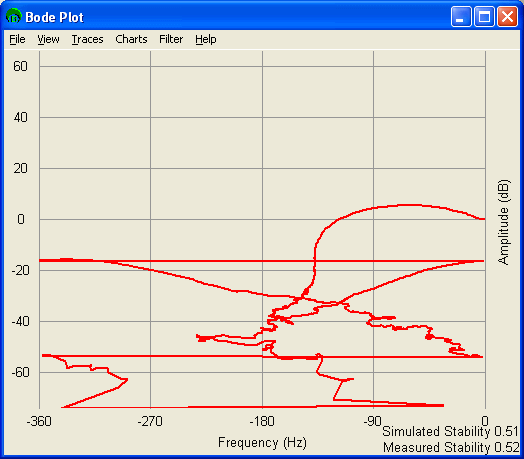Open the Help menu
Screen dimensions: 524x459
coord(206,39)
